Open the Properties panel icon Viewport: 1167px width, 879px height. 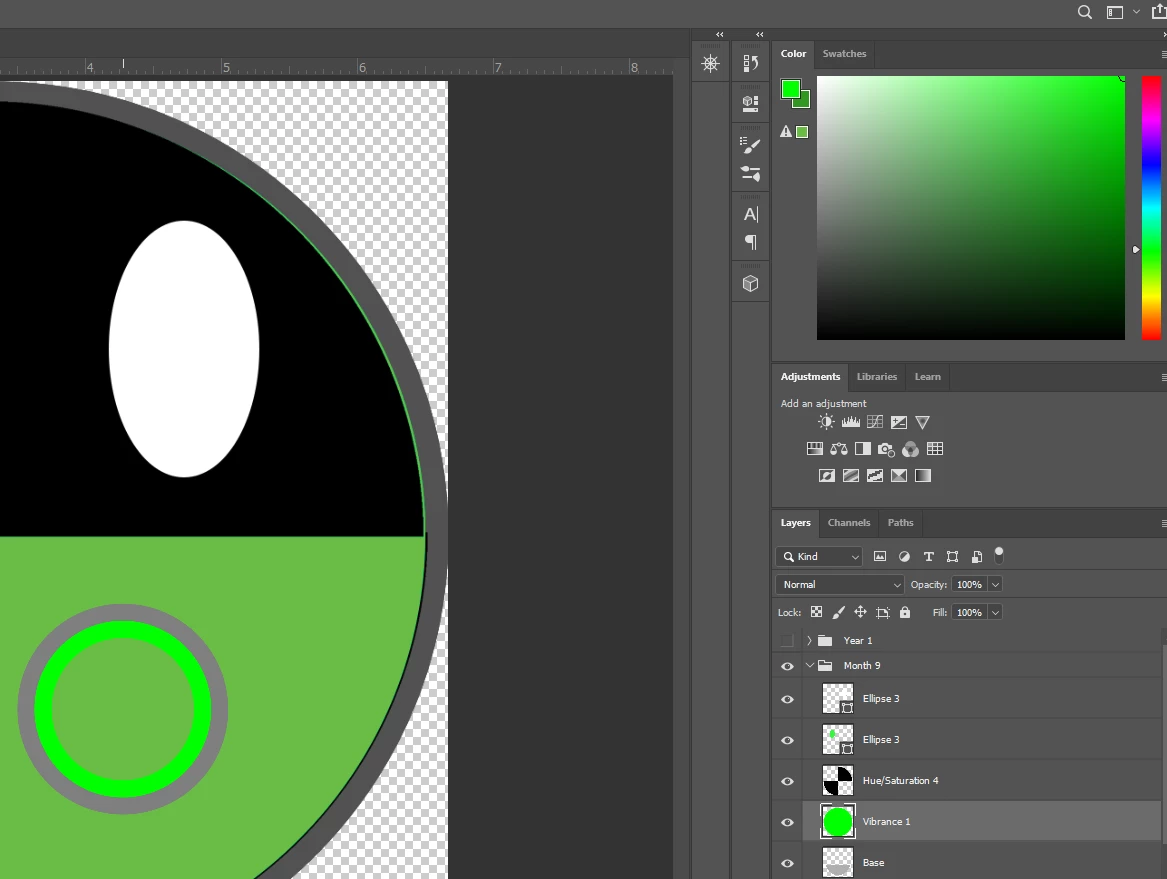point(750,103)
